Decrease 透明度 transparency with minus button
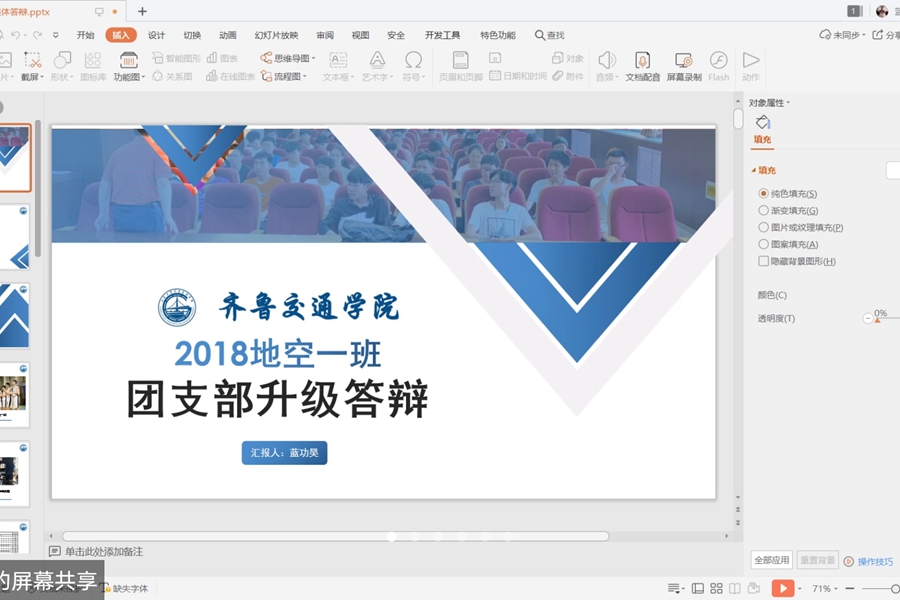This screenshot has width=900, height=600. point(867,318)
